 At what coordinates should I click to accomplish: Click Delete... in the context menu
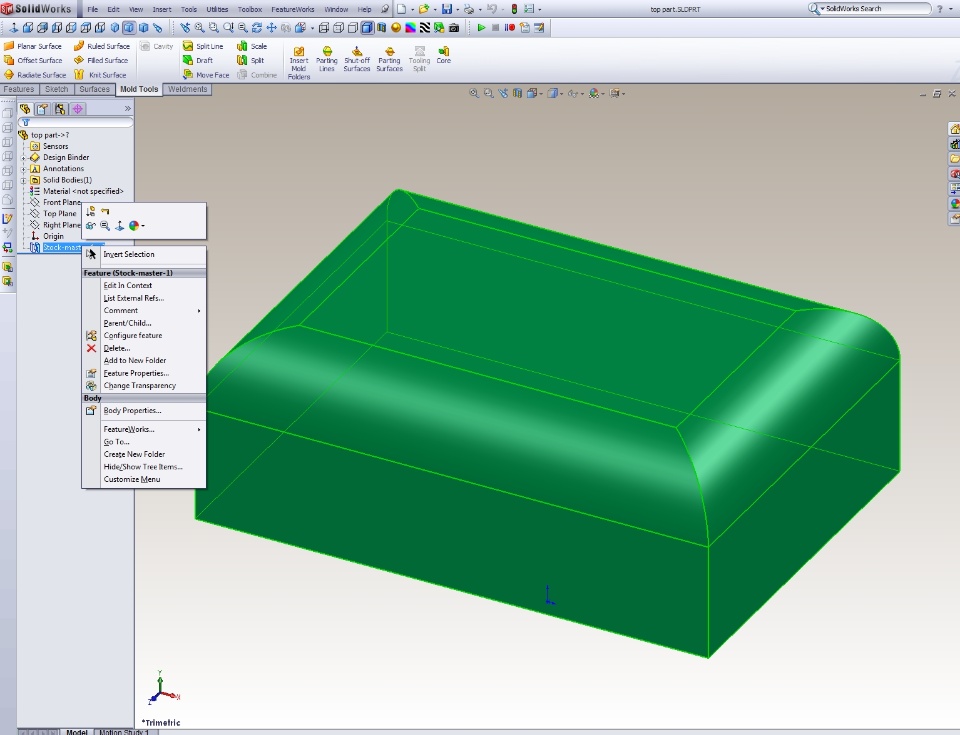tap(116, 349)
